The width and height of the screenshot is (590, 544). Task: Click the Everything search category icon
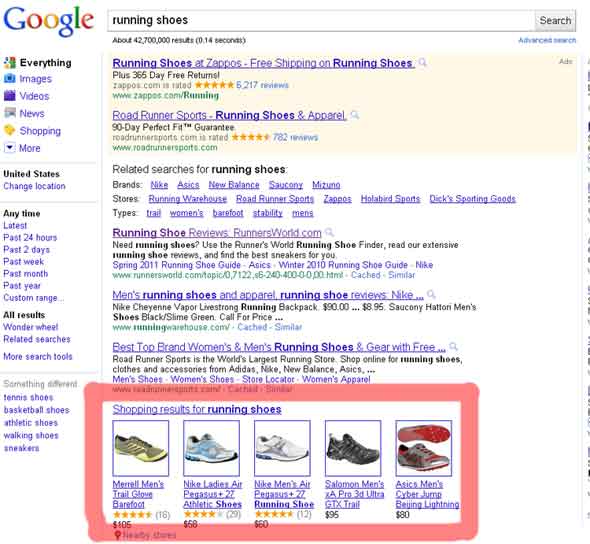point(10,62)
